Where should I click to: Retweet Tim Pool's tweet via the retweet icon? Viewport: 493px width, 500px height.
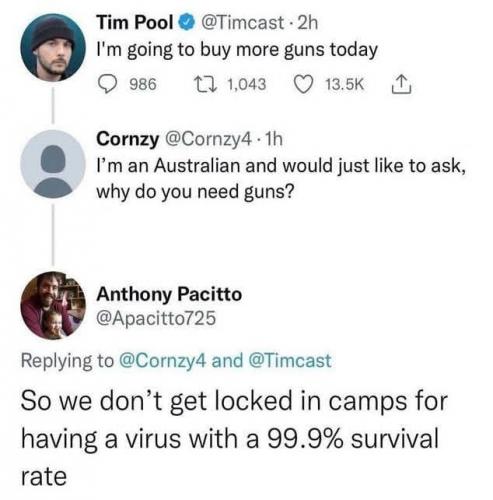pos(205,84)
